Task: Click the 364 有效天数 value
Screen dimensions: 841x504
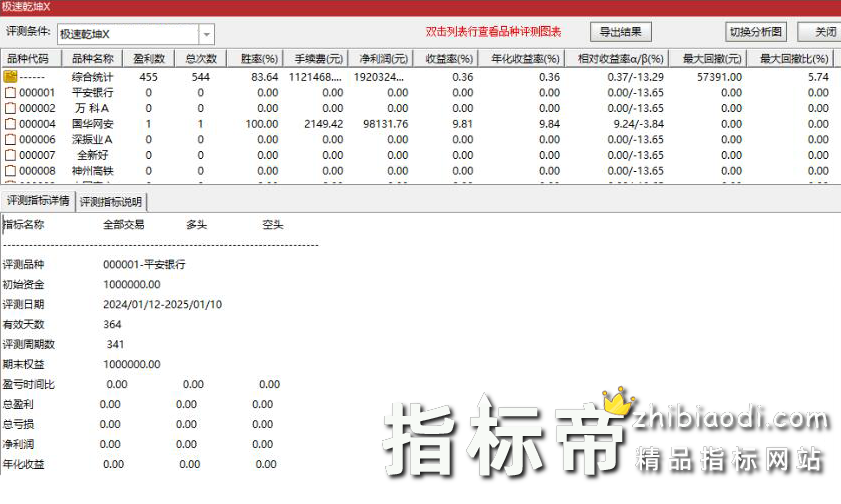Action: (112, 324)
